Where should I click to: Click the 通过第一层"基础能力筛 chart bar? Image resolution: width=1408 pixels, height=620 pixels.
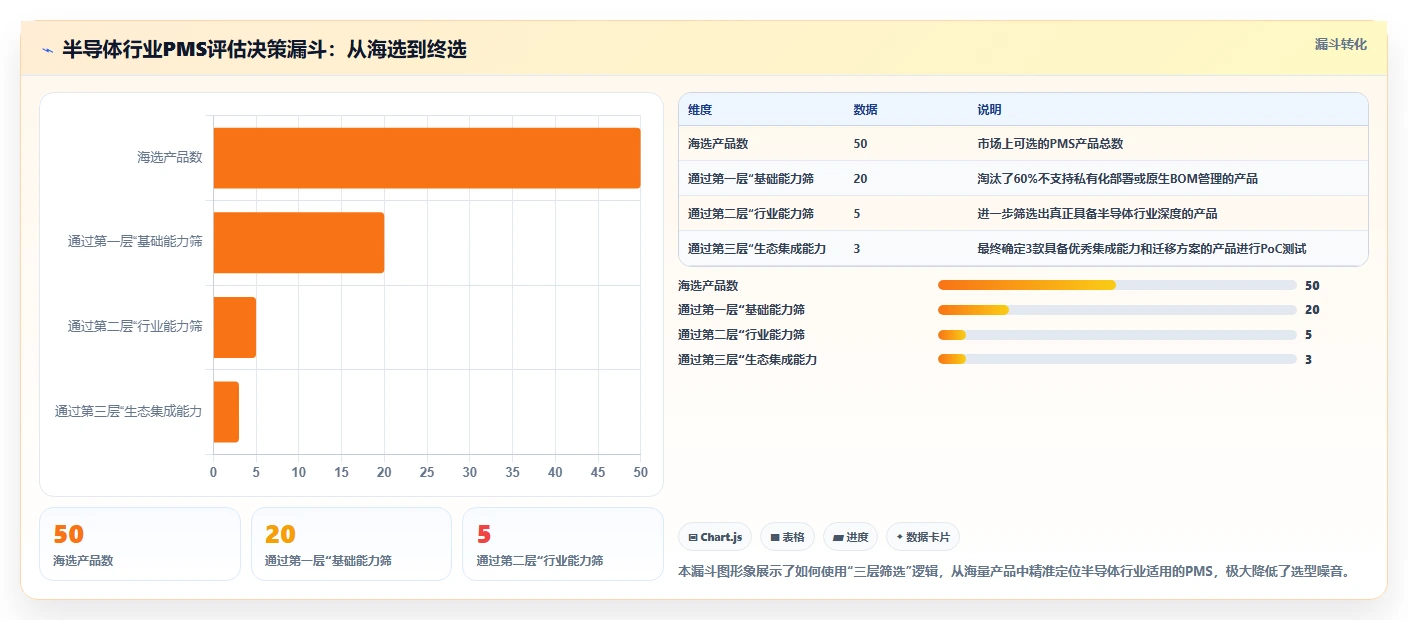(x=299, y=242)
